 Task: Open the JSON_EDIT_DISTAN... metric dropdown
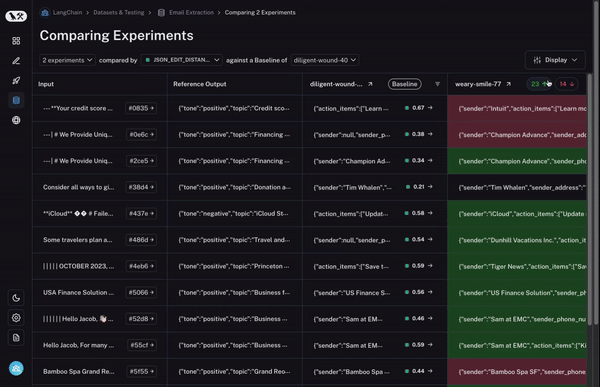182,60
